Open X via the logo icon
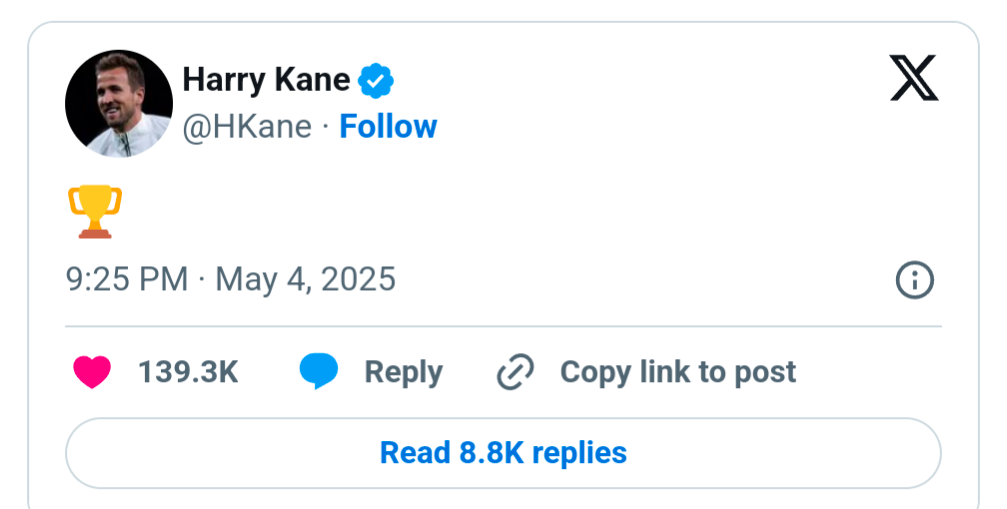This screenshot has width=1007, height=509. point(914,78)
